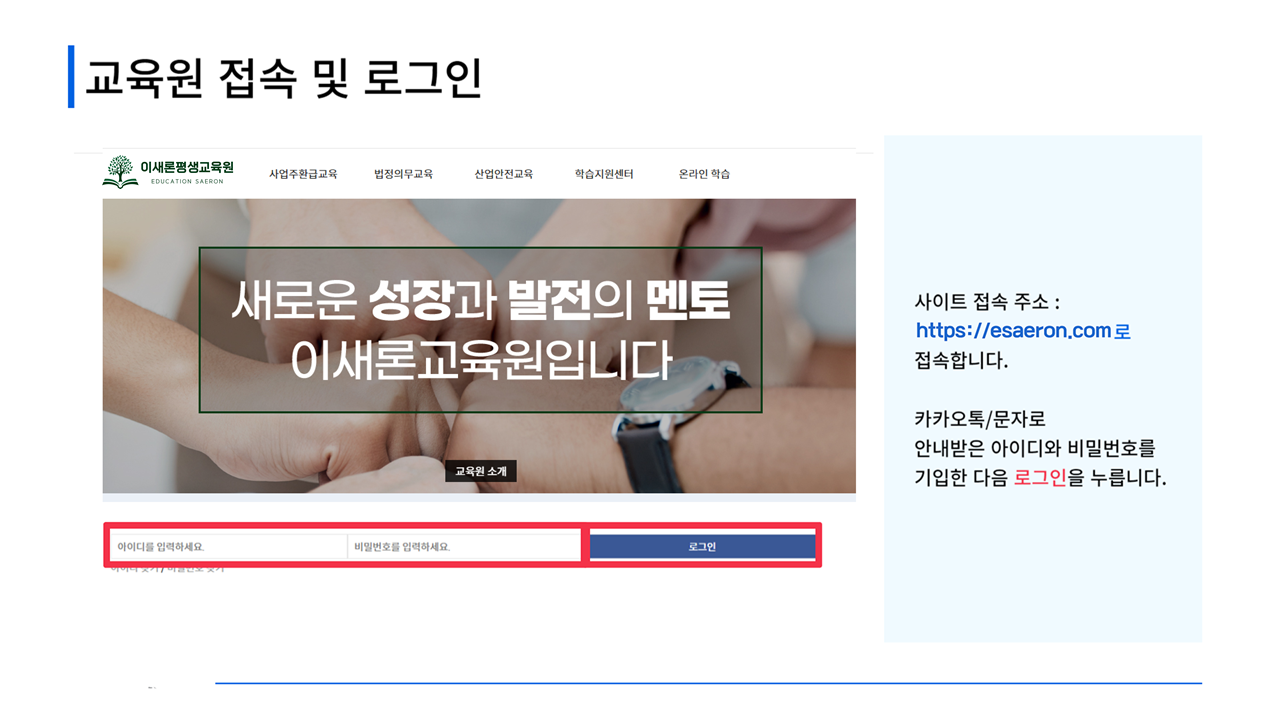Click the 이새론교육원입니다 banner text

(x=480, y=362)
